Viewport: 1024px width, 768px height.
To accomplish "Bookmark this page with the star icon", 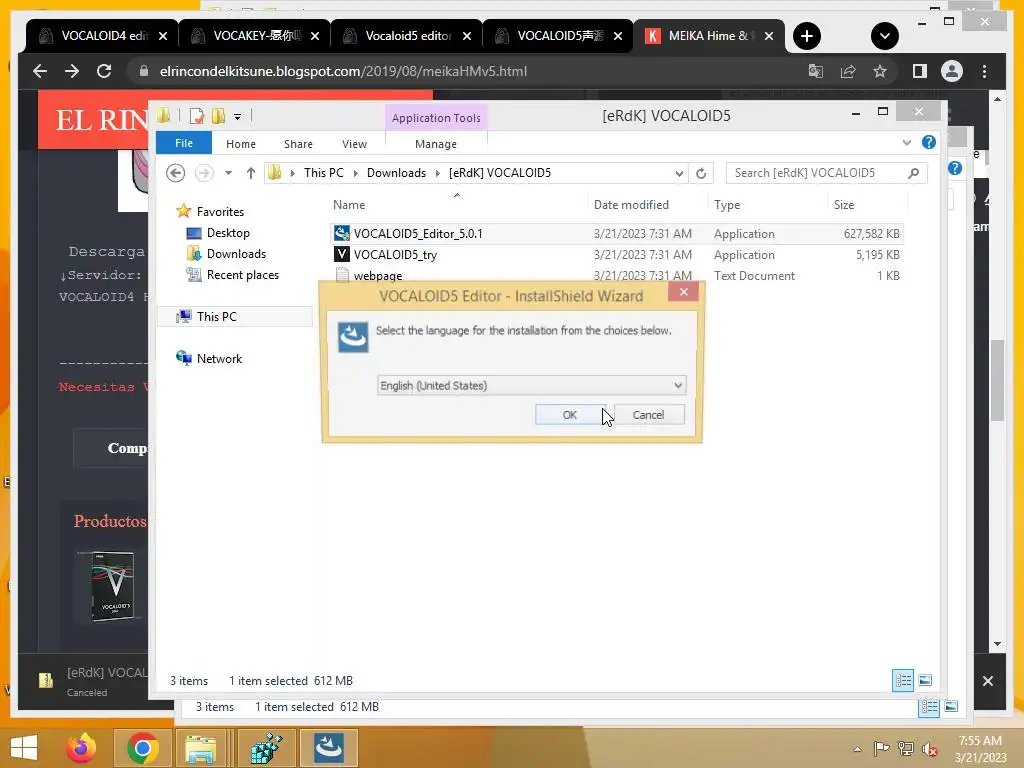I will [x=880, y=71].
